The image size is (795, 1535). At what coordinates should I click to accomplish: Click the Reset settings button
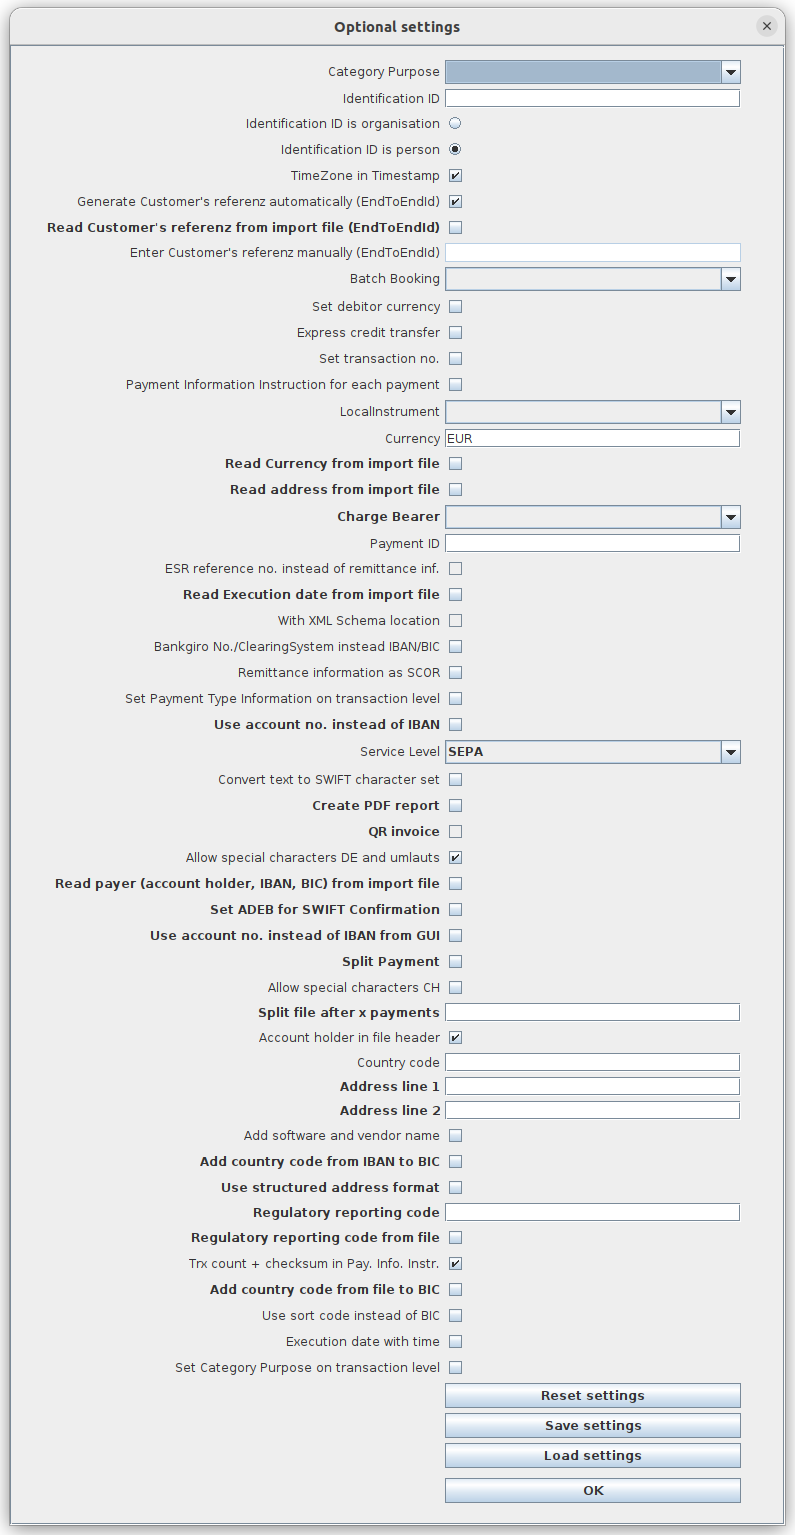tap(592, 1396)
